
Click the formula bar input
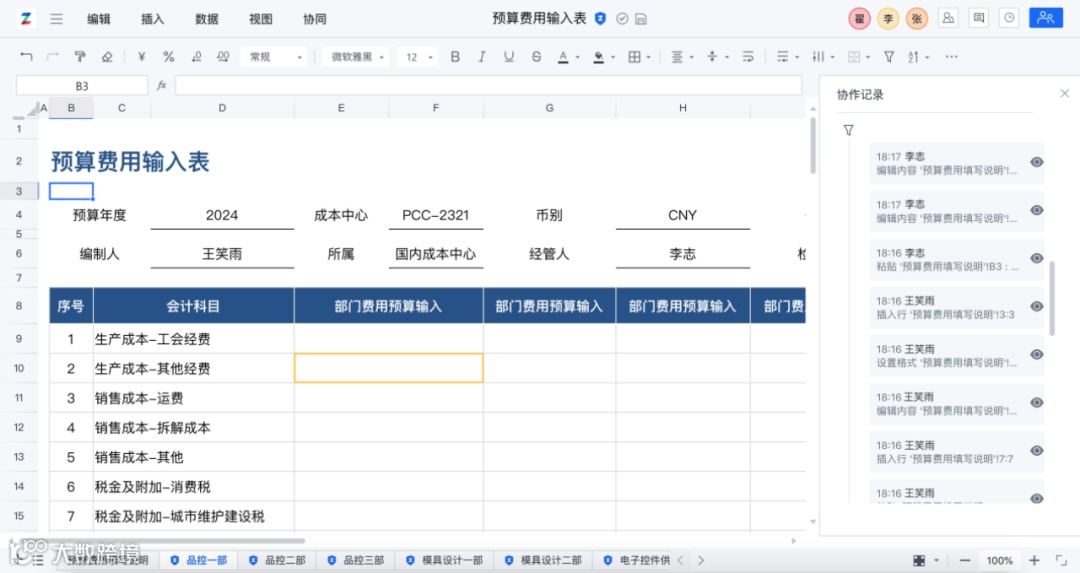click(488, 86)
